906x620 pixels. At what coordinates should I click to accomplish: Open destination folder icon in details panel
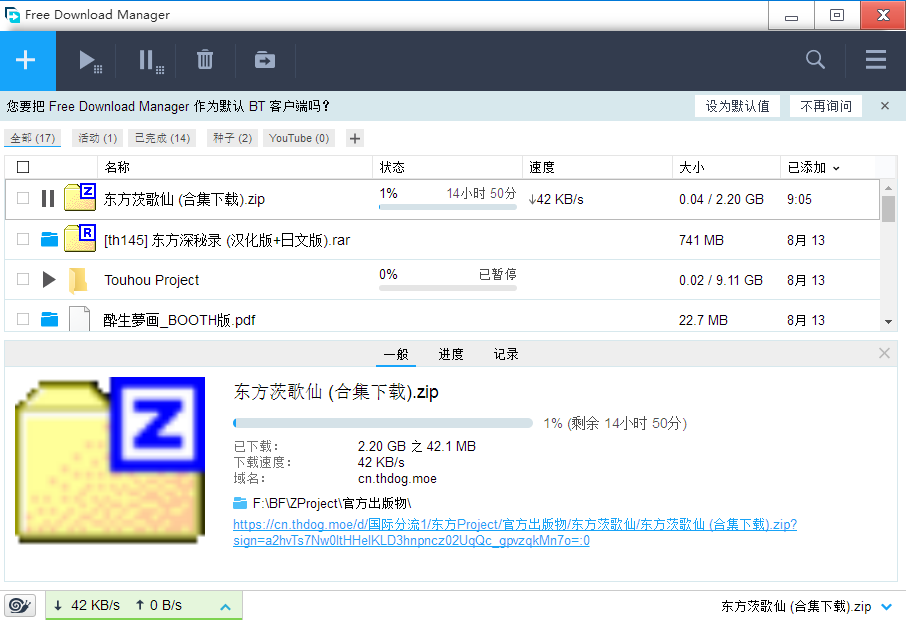pyautogui.click(x=240, y=503)
